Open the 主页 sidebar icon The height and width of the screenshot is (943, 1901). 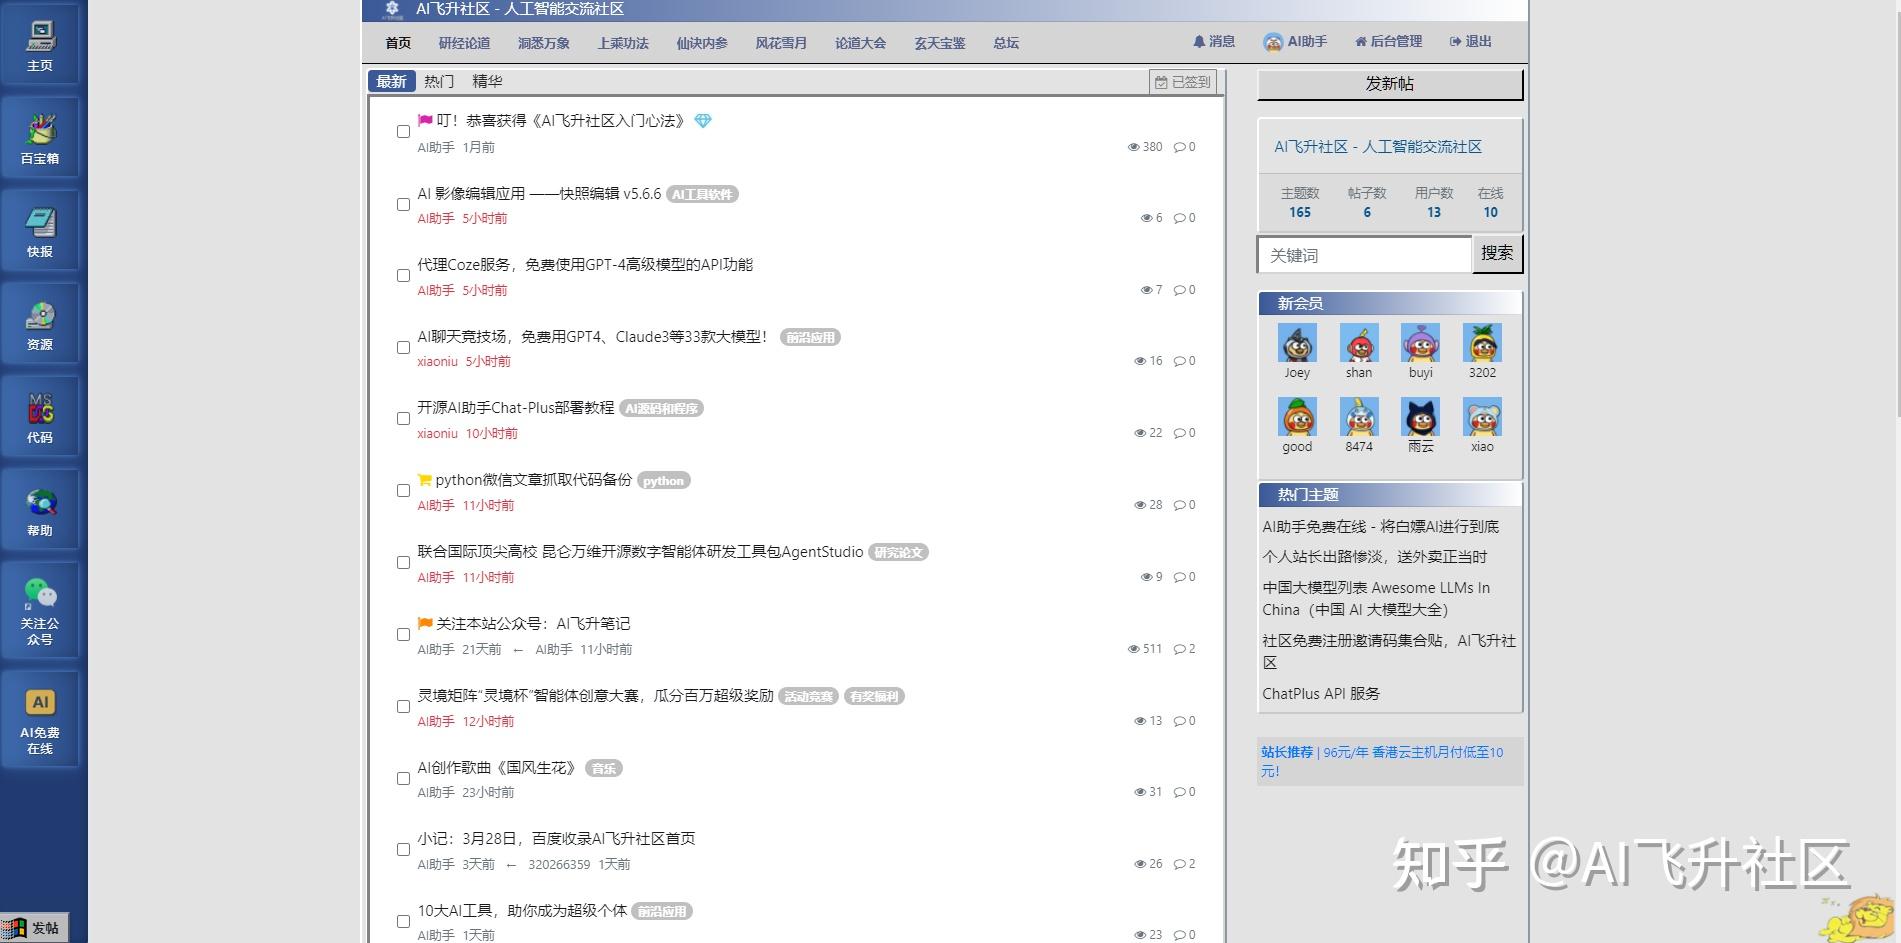pos(40,44)
